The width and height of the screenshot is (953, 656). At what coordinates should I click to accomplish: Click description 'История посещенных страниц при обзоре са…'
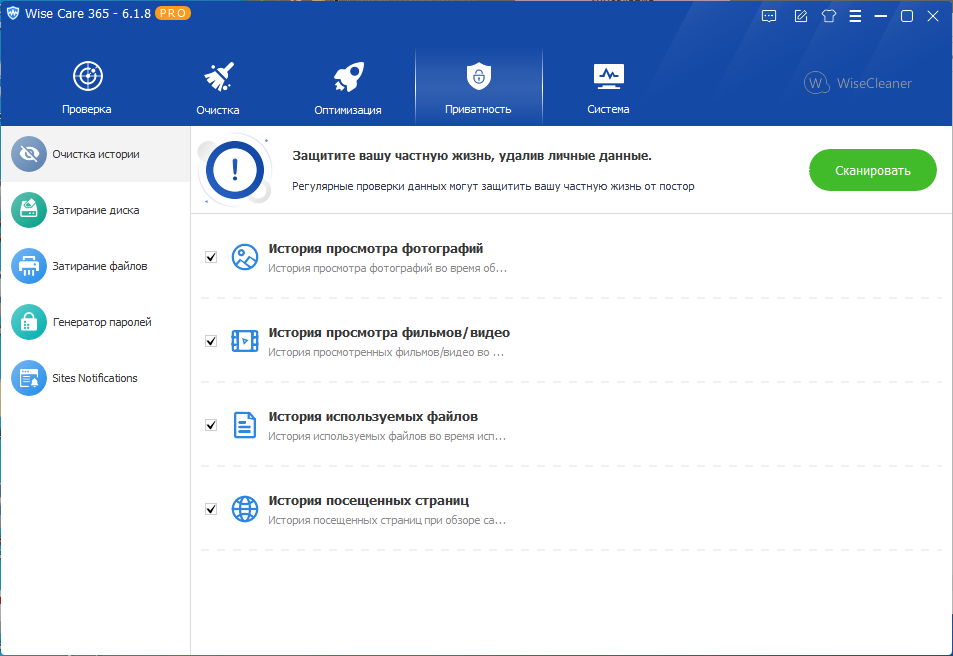coord(387,520)
